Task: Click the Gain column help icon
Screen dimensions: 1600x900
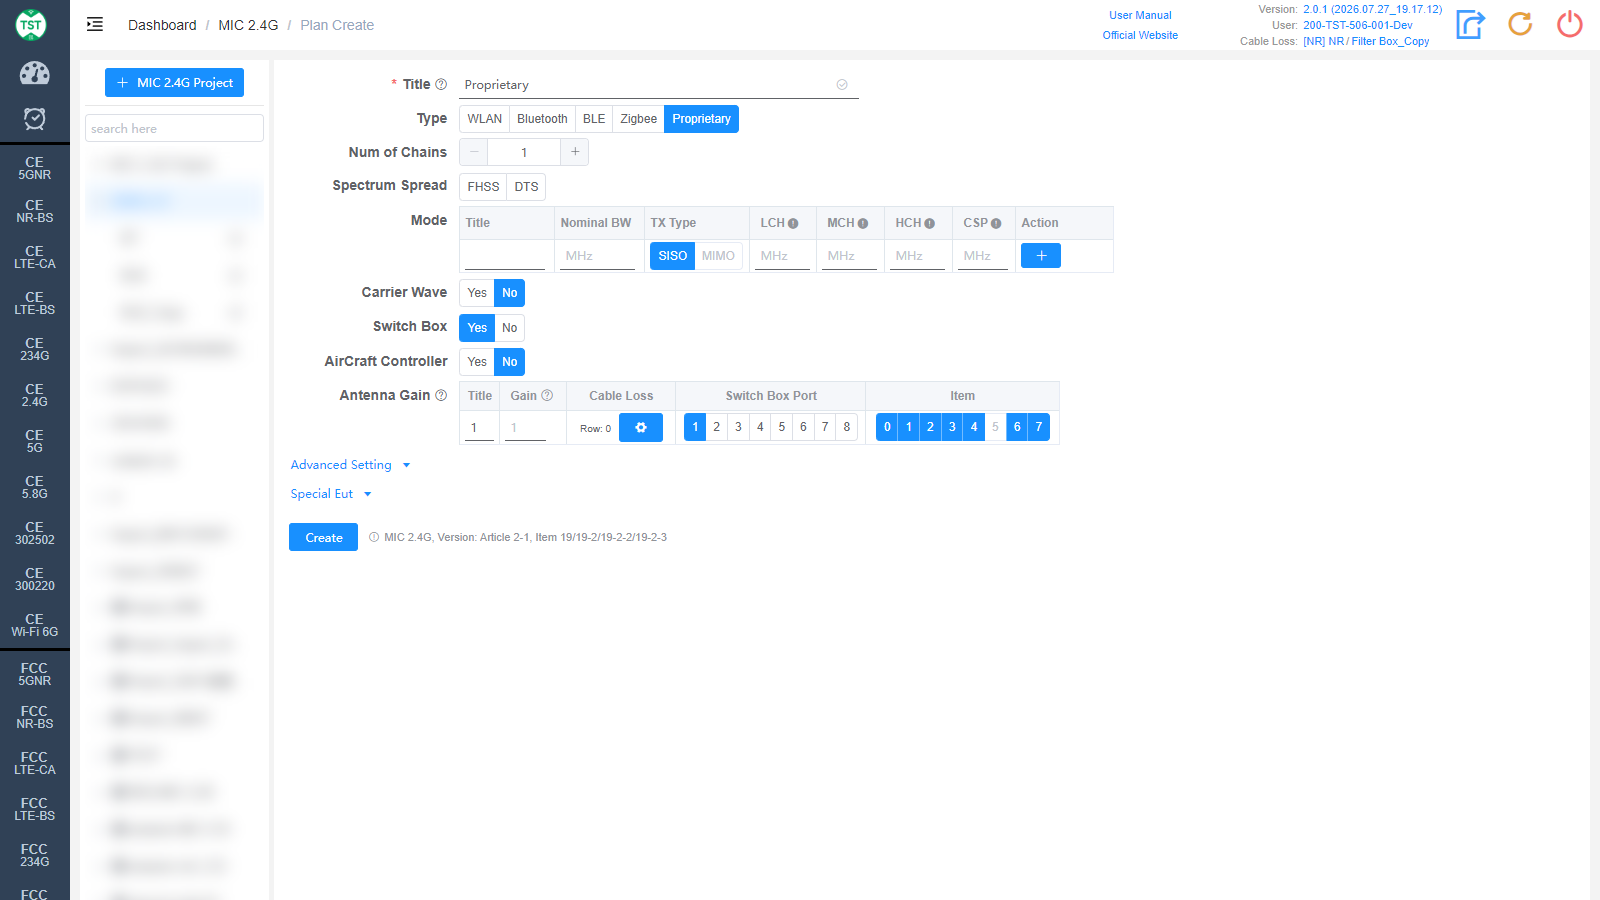Action: click(547, 396)
